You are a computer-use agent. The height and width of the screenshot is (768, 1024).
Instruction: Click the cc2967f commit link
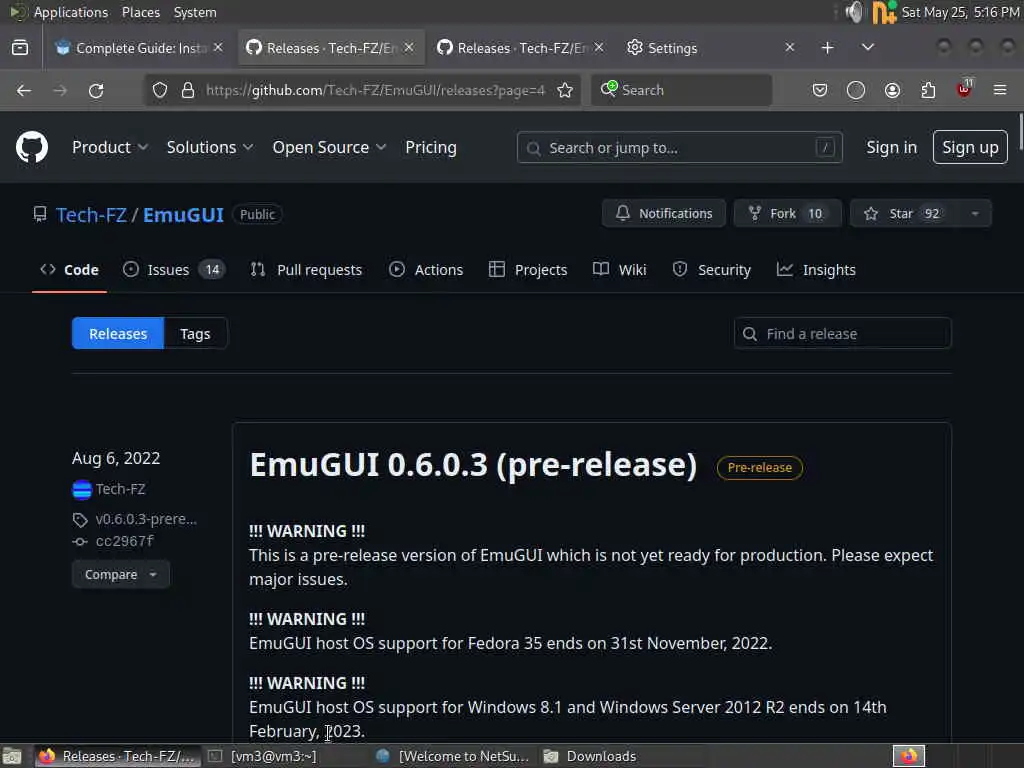click(x=125, y=541)
